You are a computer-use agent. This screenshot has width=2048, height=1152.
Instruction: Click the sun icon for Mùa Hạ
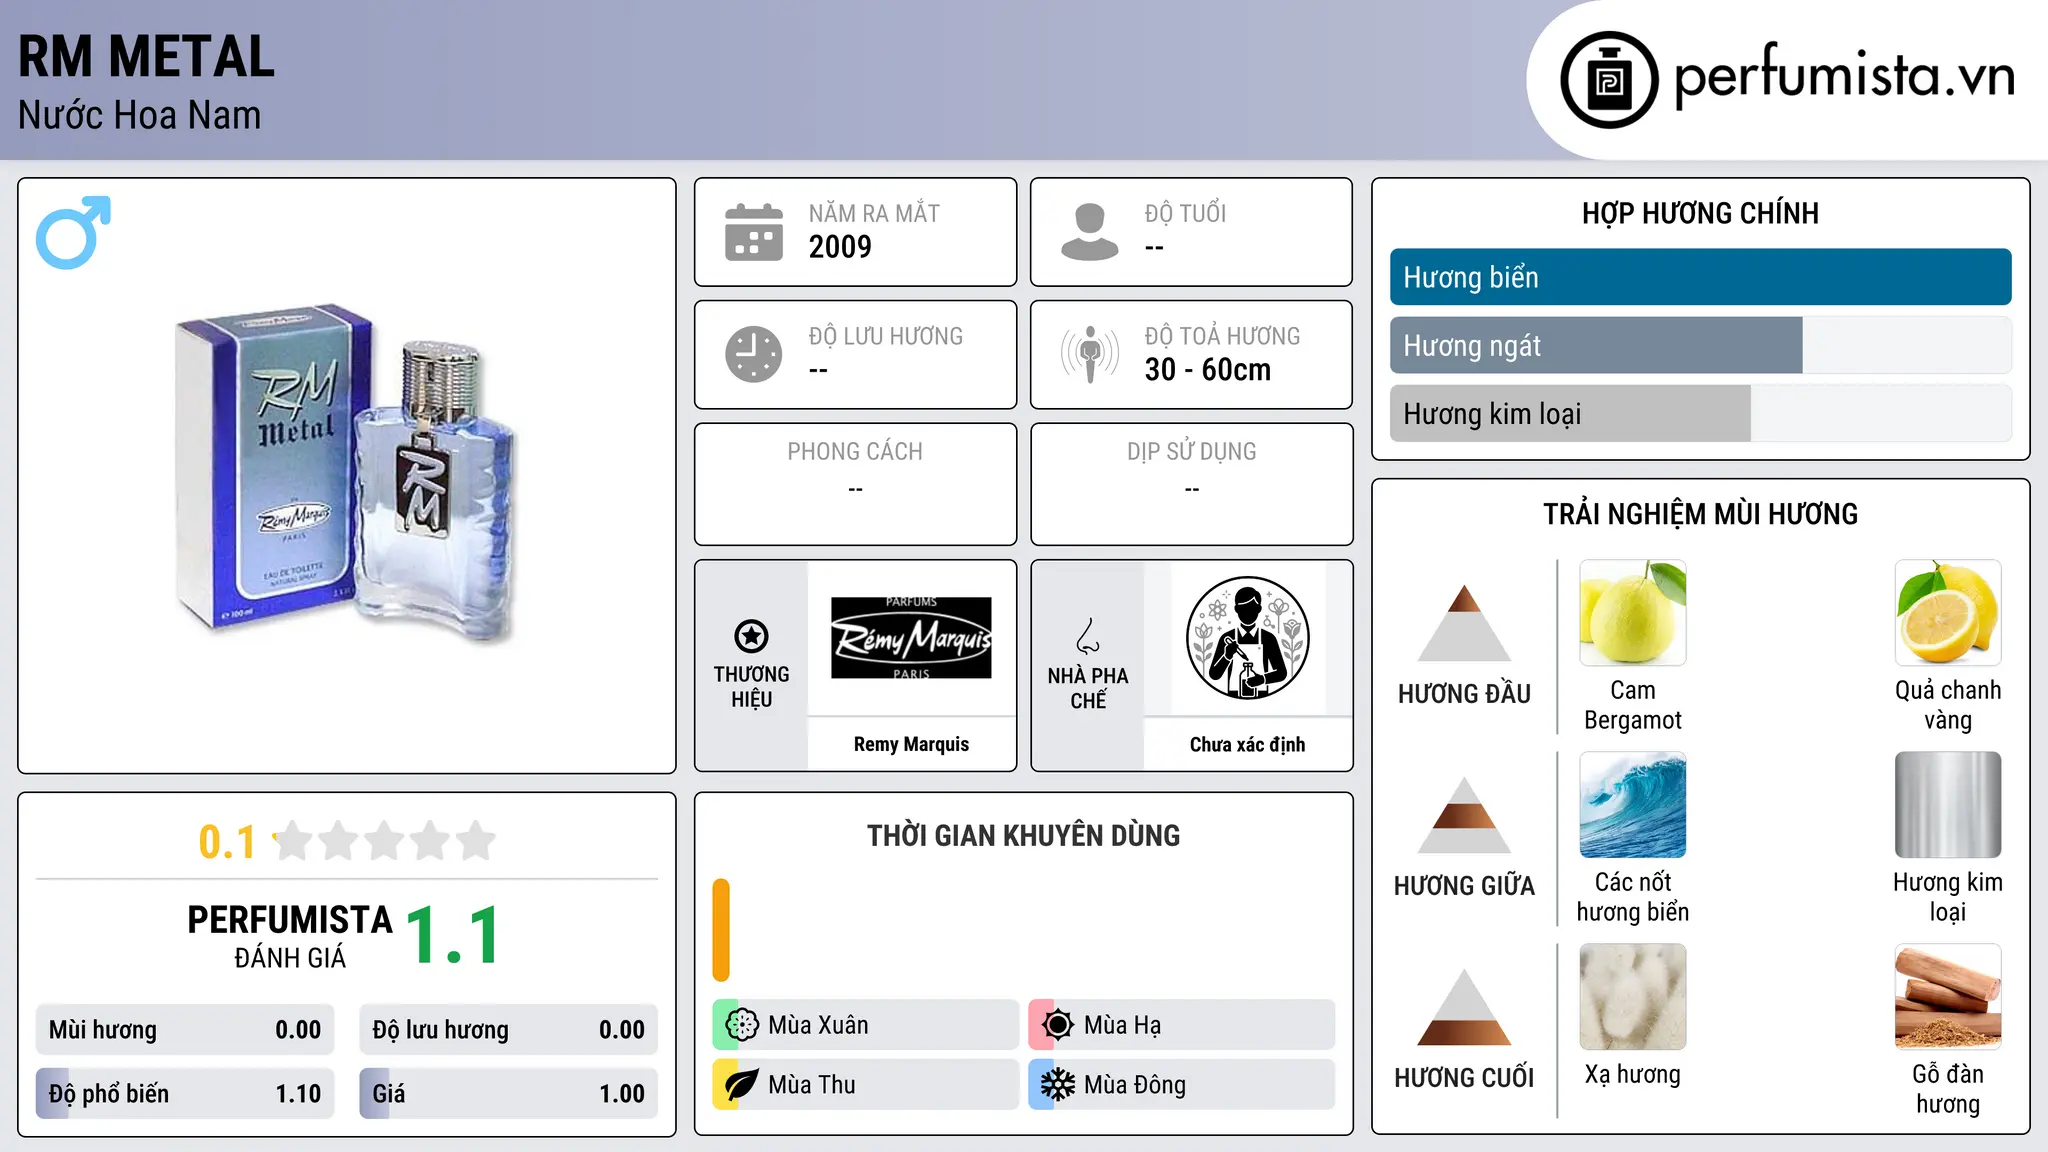[1058, 1025]
